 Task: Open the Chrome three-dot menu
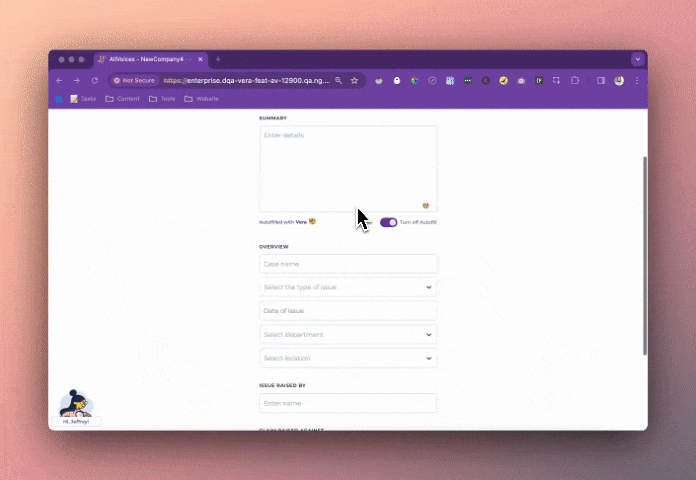coord(637,80)
